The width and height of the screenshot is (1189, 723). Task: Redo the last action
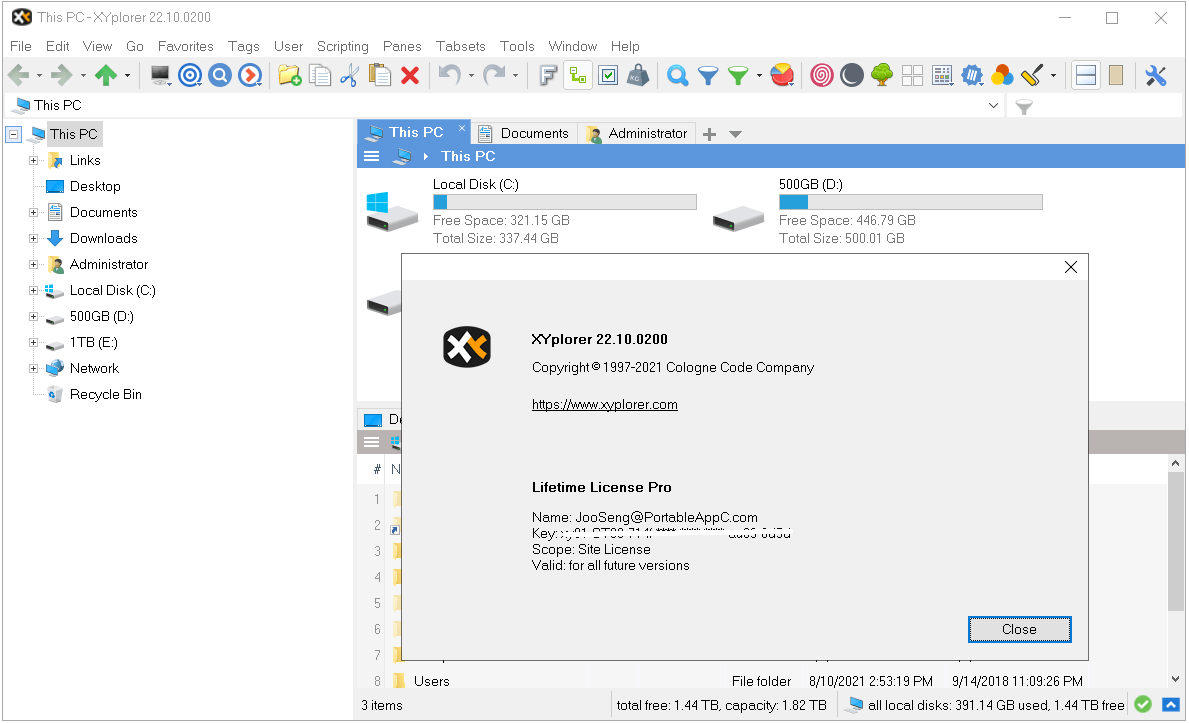click(494, 75)
